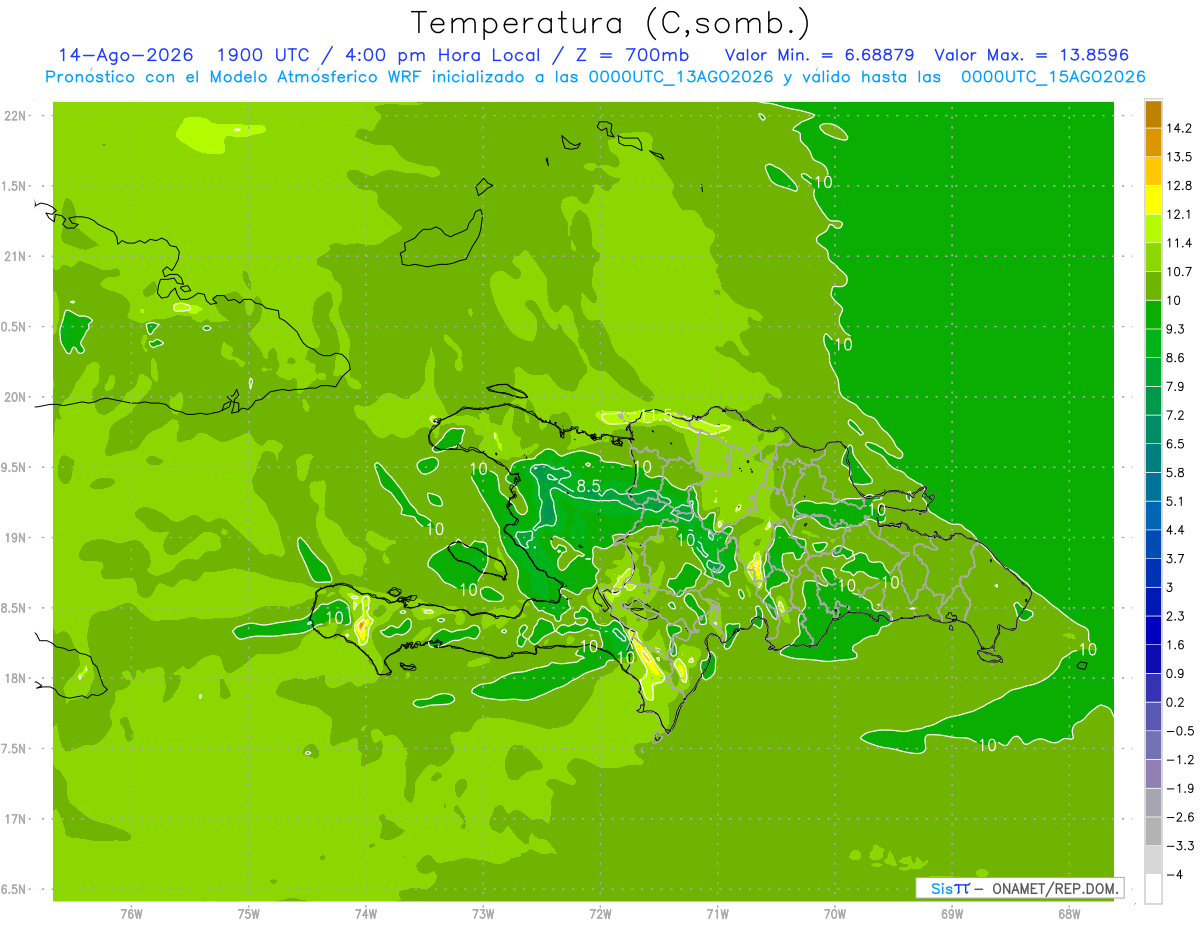The image size is (1200, 927).
Task: Click the '76W' longitude axis label
Action: (x=131, y=913)
